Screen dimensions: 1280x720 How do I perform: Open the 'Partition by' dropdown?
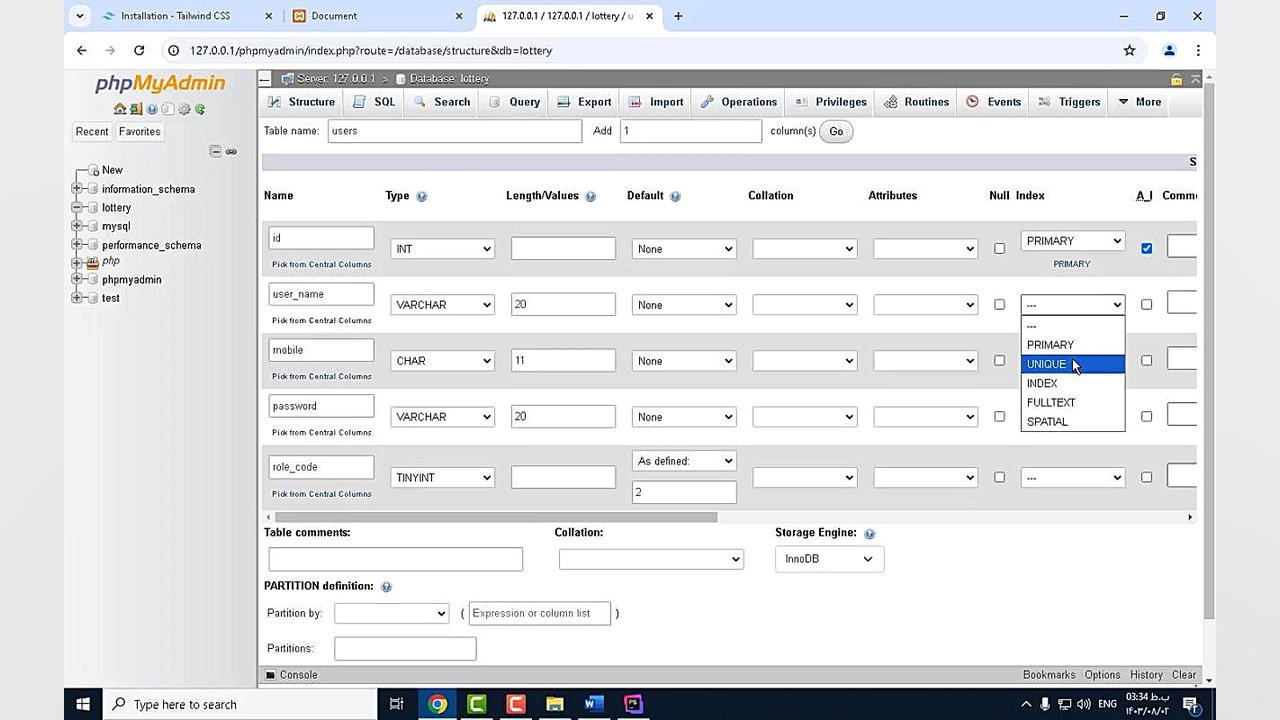[391, 613]
